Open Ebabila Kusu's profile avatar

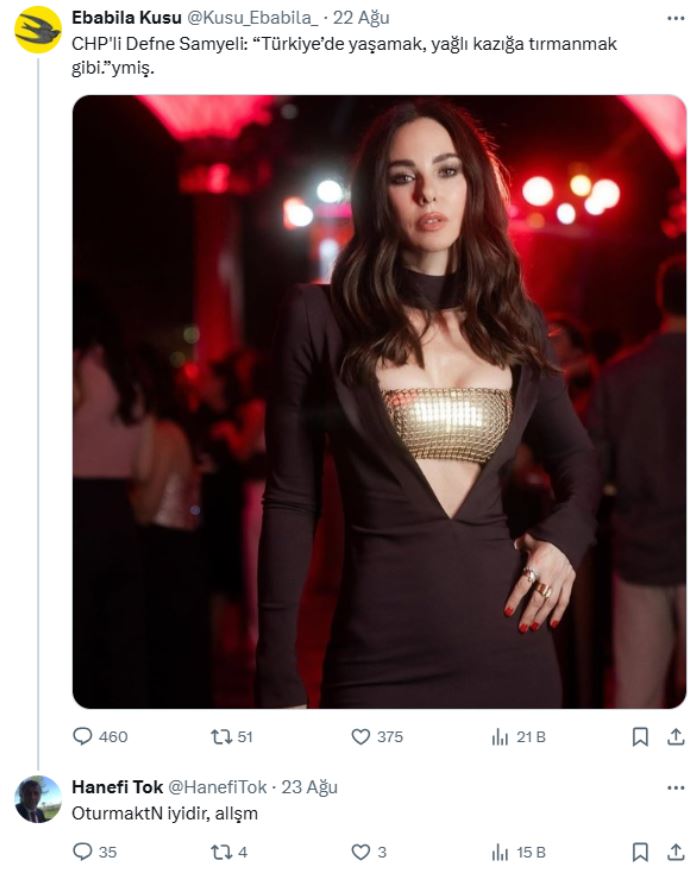pos(38,29)
